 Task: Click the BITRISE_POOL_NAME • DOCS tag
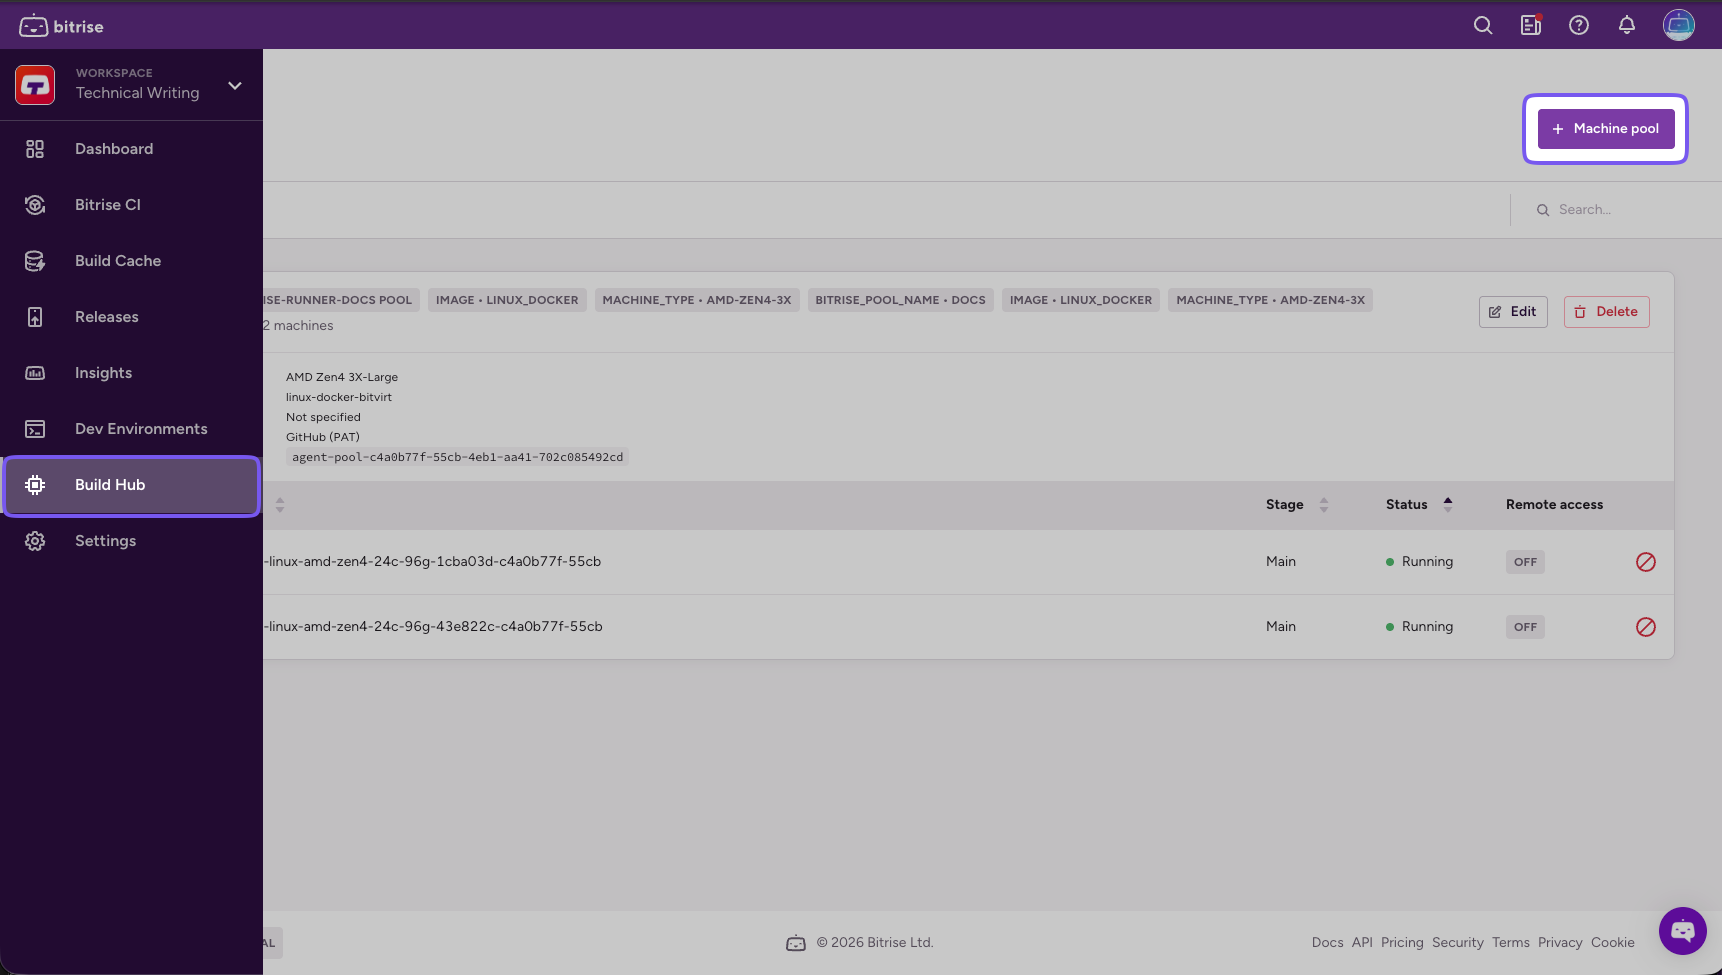900,300
